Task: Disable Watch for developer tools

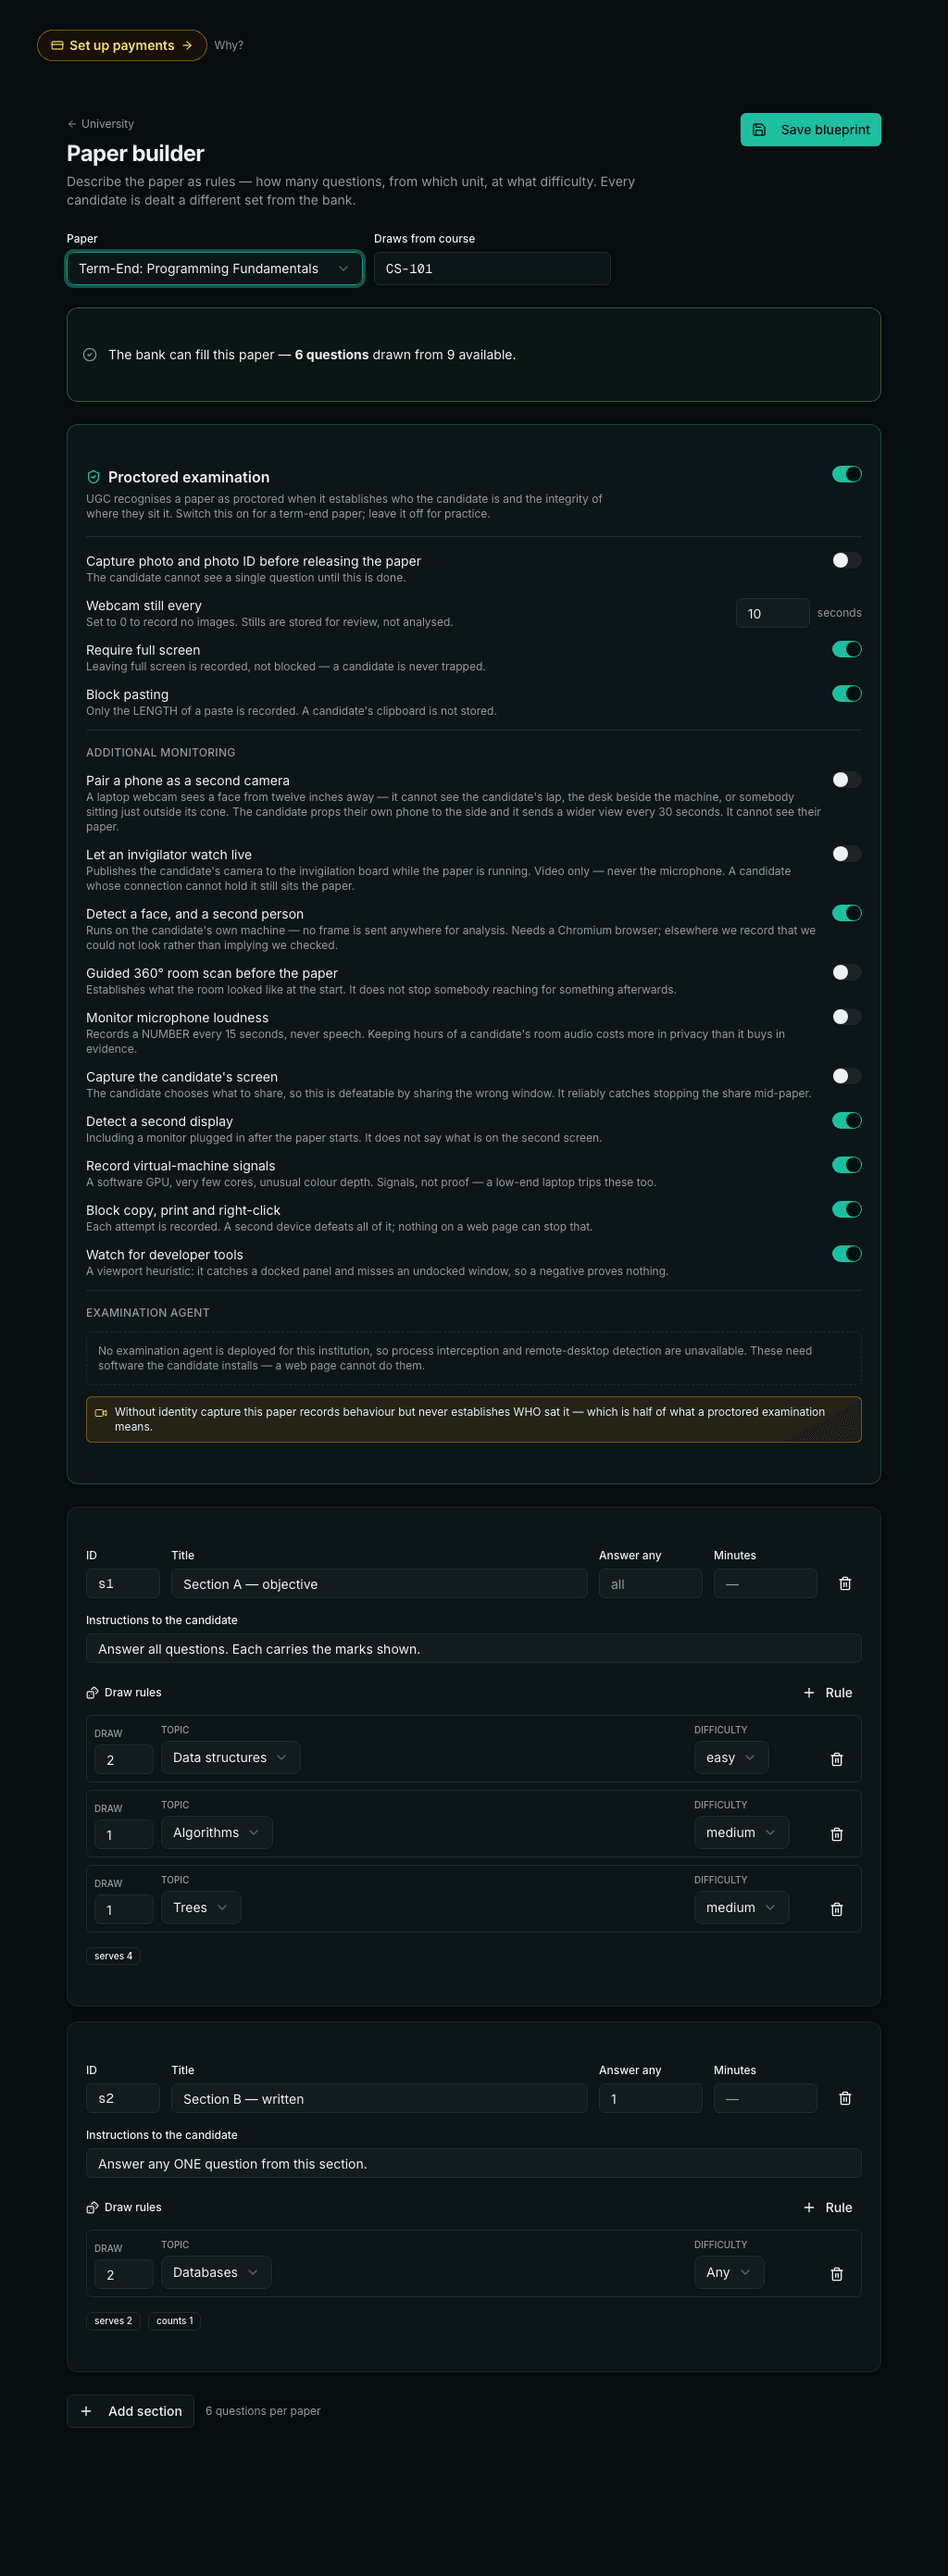Action: point(847,1253)
